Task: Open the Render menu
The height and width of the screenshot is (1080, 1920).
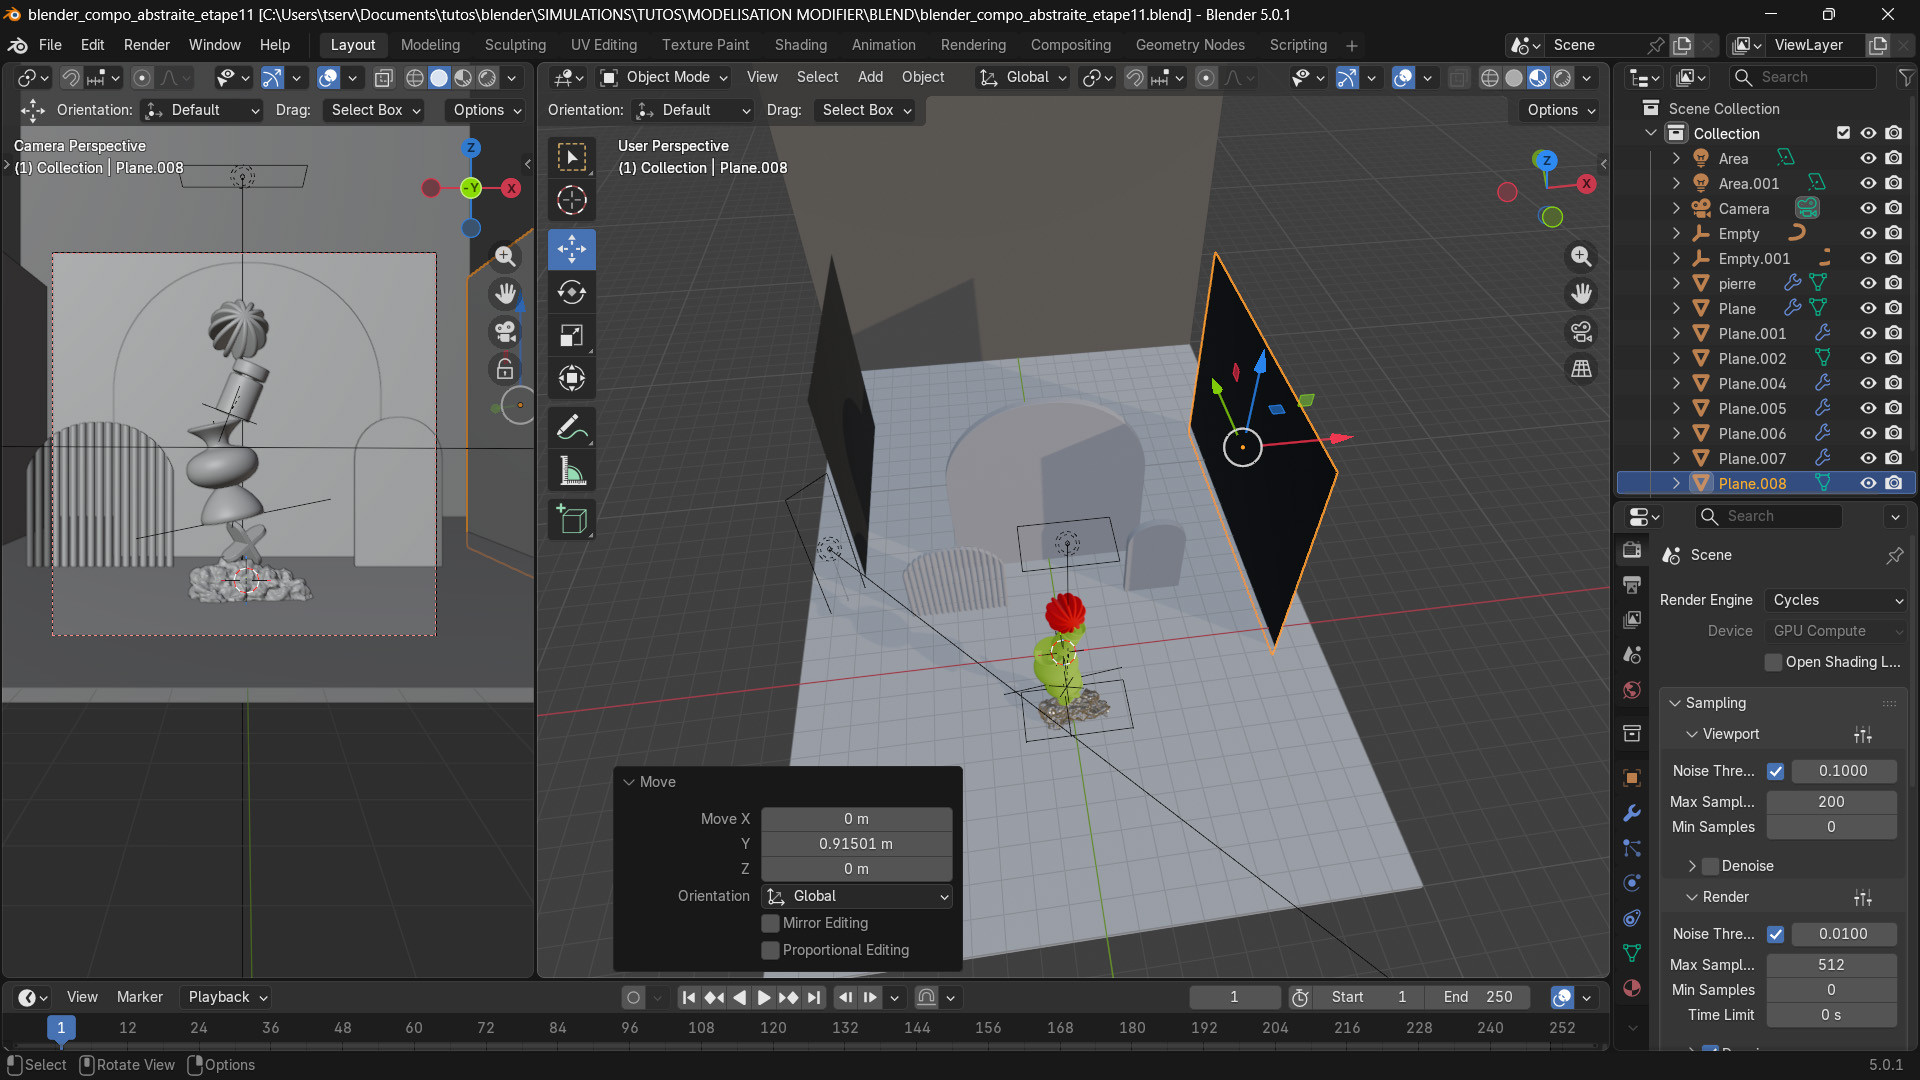Action: (146, 45)
